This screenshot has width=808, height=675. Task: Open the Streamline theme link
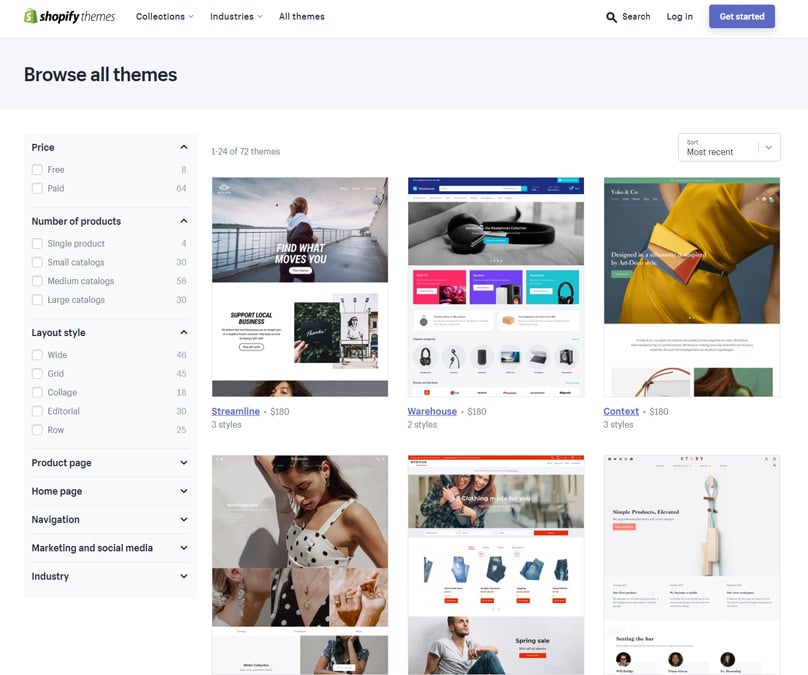pos(235,411)
